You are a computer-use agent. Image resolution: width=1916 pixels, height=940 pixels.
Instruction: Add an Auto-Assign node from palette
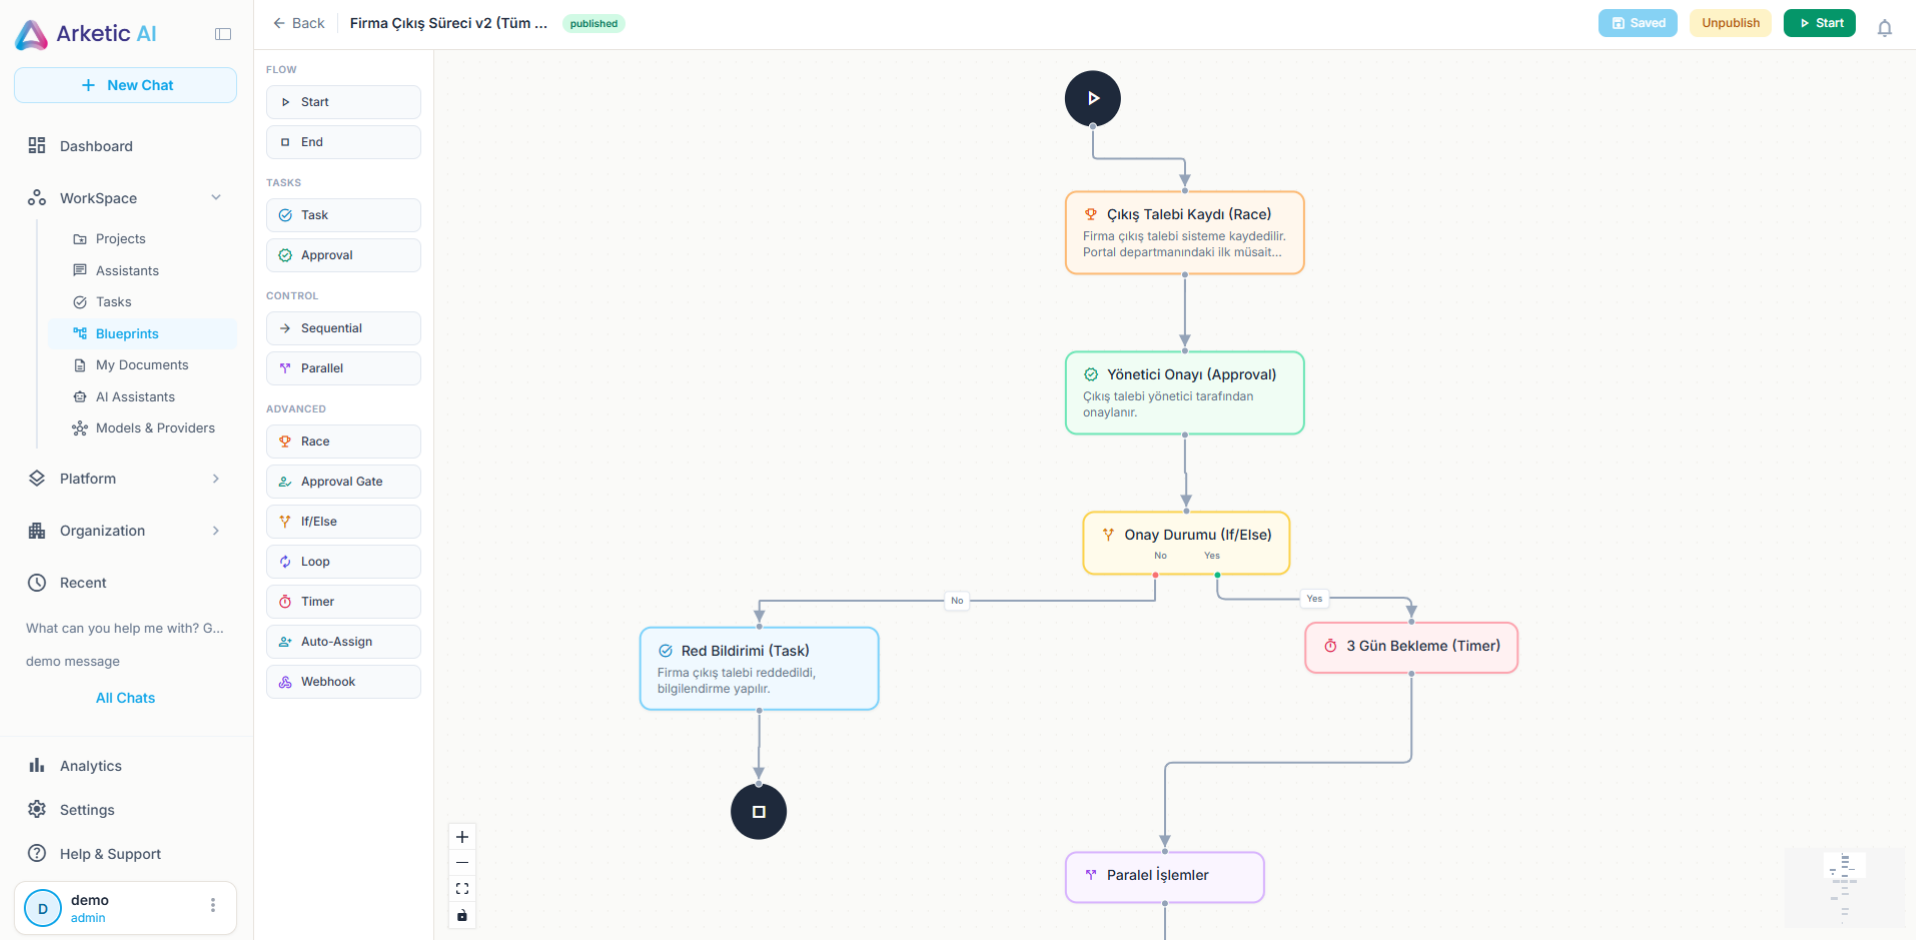(x=343, y=641)
